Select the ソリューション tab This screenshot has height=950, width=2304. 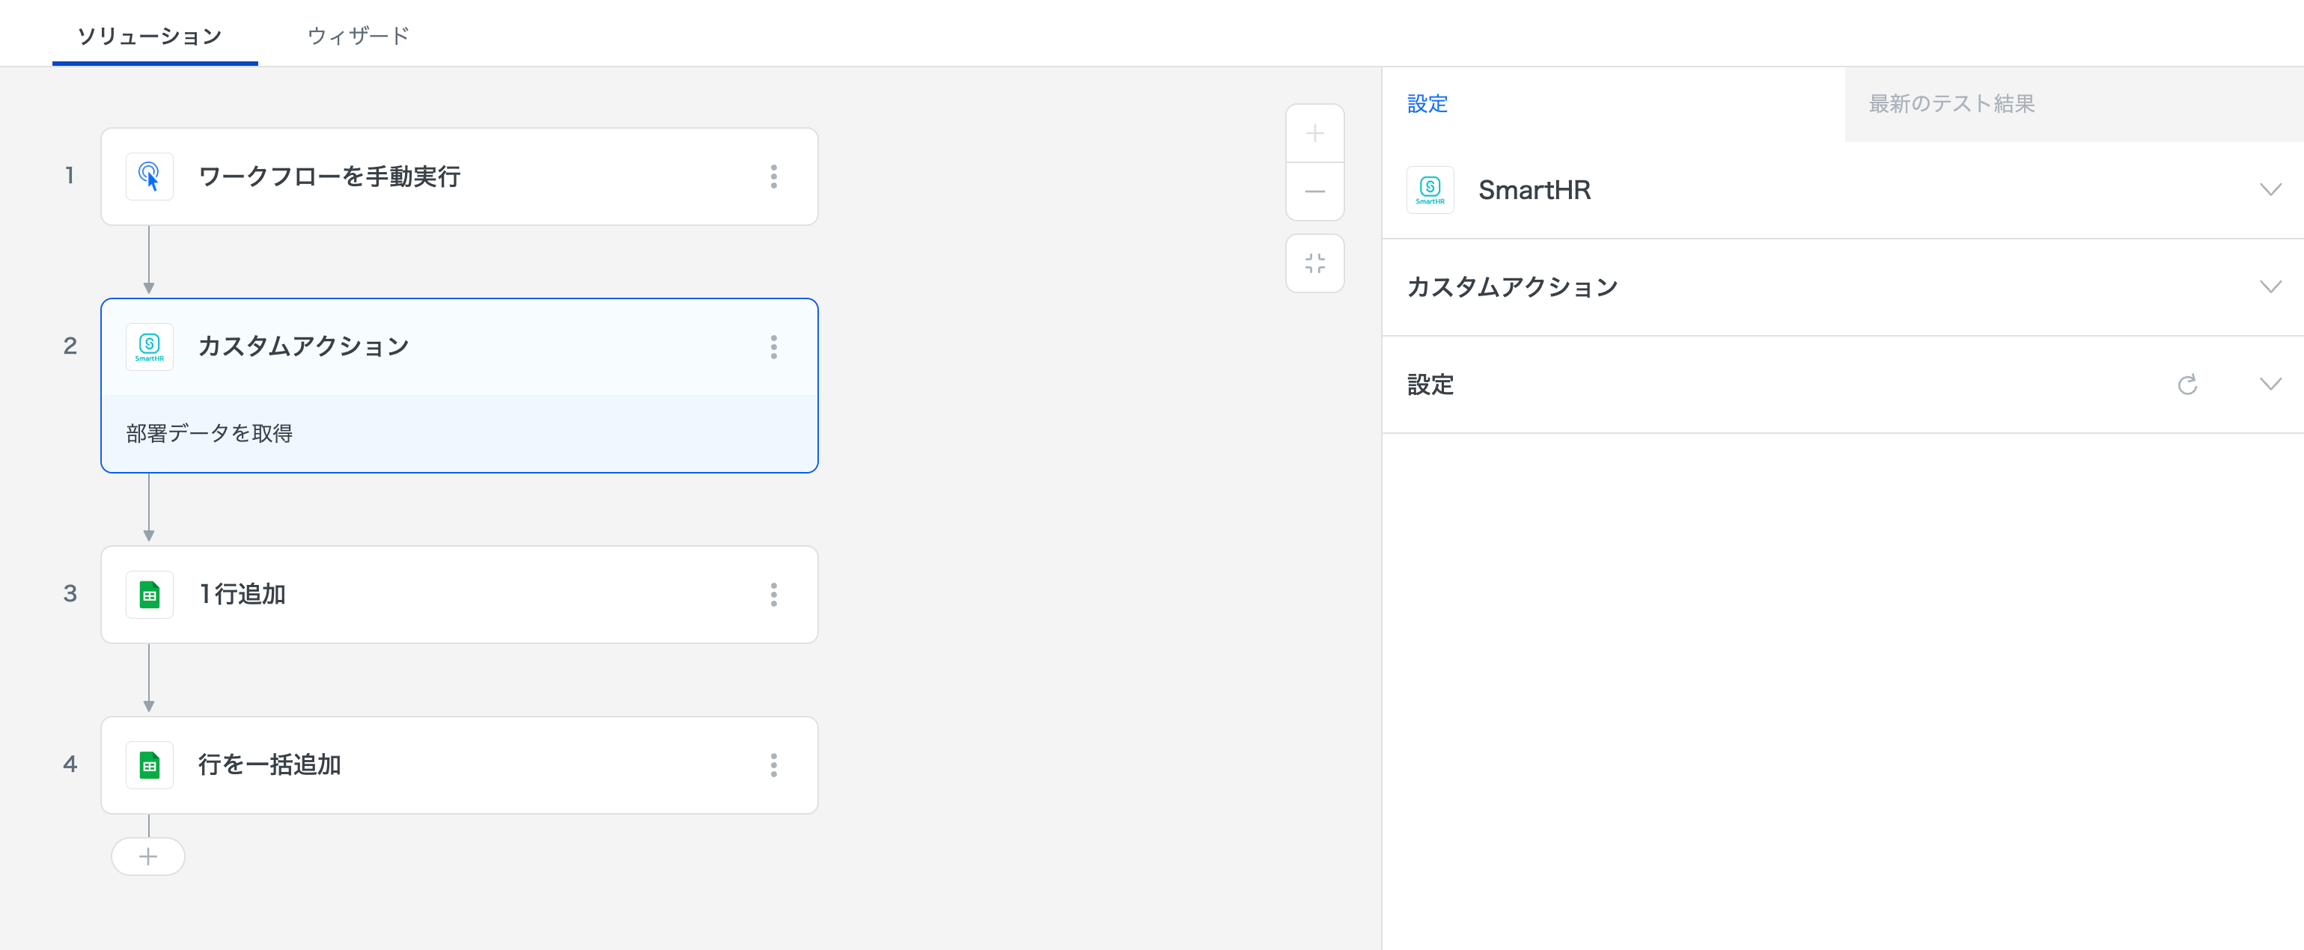[x=150, y=36]
